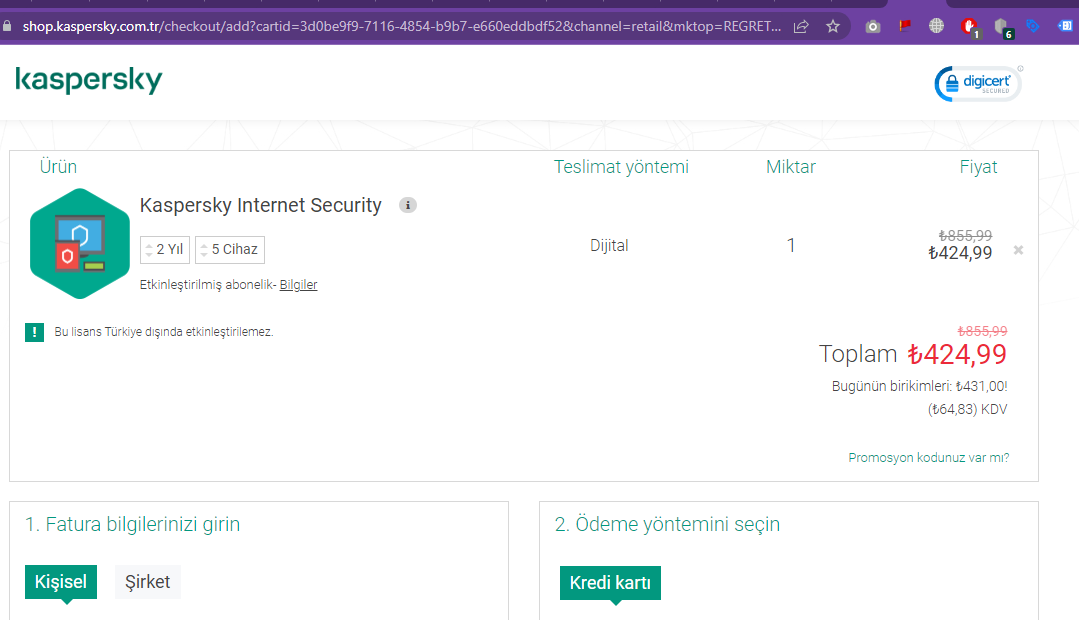Viewport: 1079px width, 620px height.
Task: Click the blue tag extension icon
Action: pos(1032,26)
